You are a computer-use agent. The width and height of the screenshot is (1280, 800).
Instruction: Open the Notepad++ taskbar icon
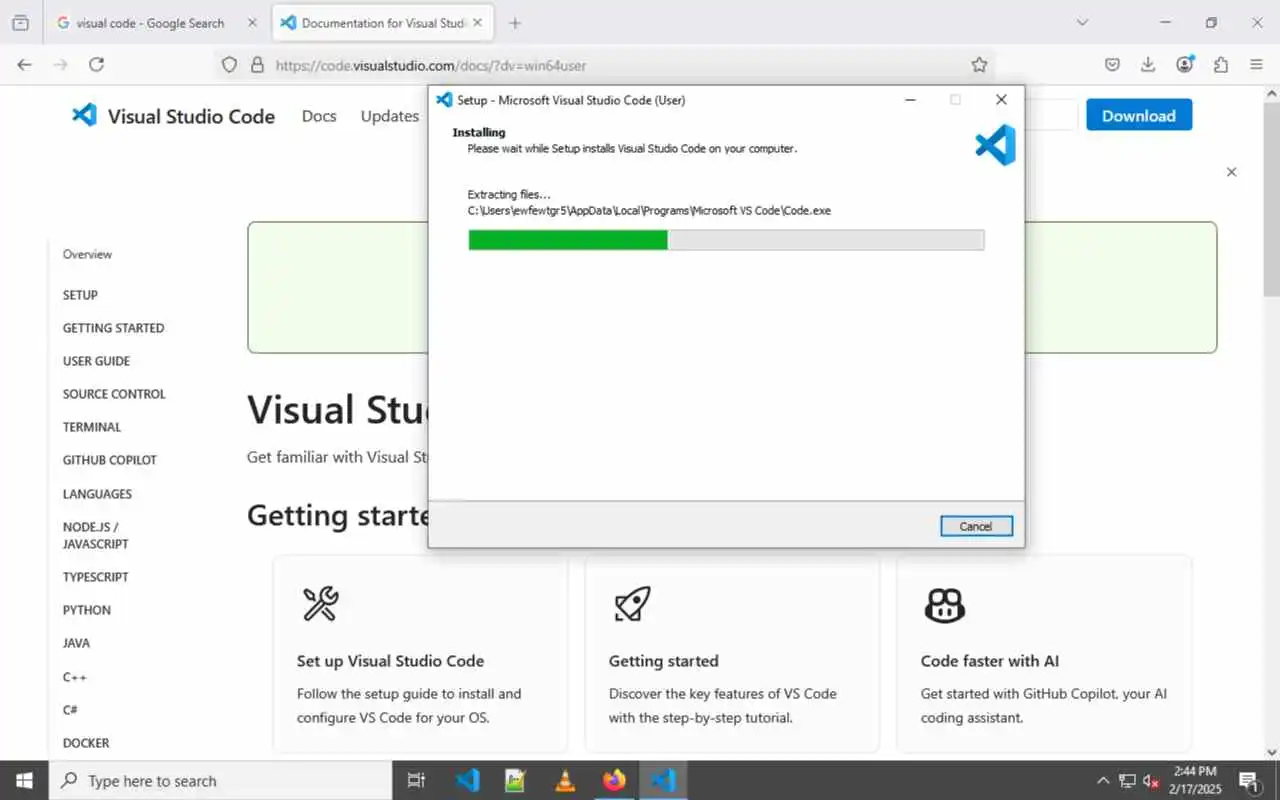[516, 780]
